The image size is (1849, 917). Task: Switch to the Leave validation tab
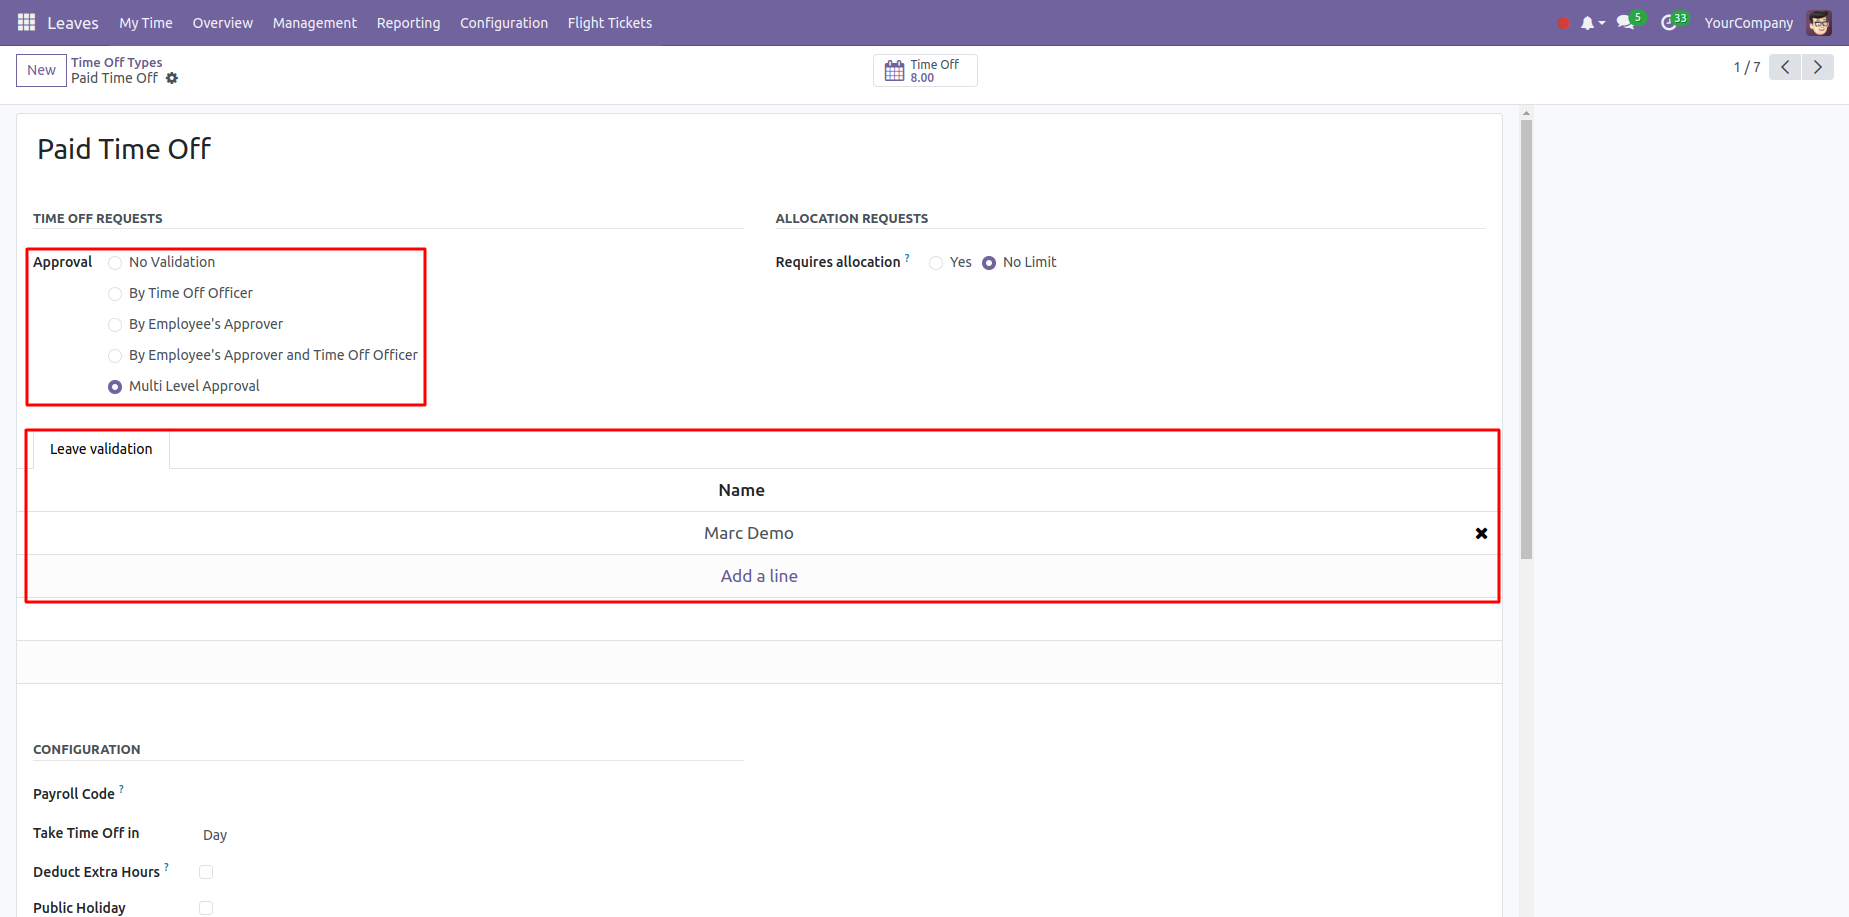101,449
